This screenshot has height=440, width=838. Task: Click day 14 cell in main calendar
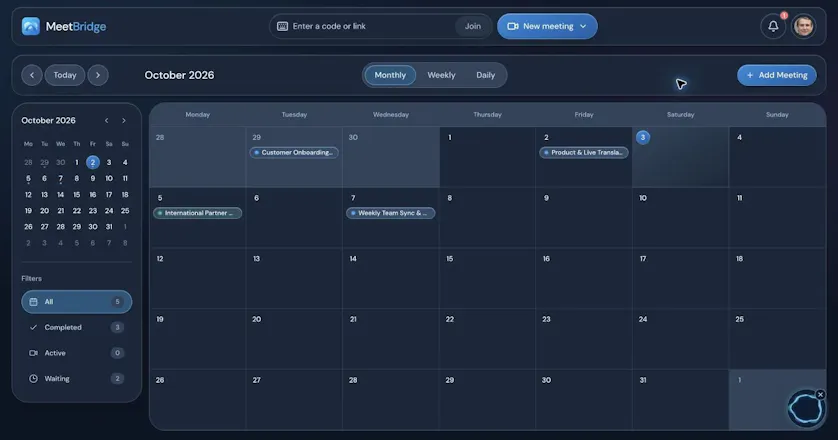(391, 278)
